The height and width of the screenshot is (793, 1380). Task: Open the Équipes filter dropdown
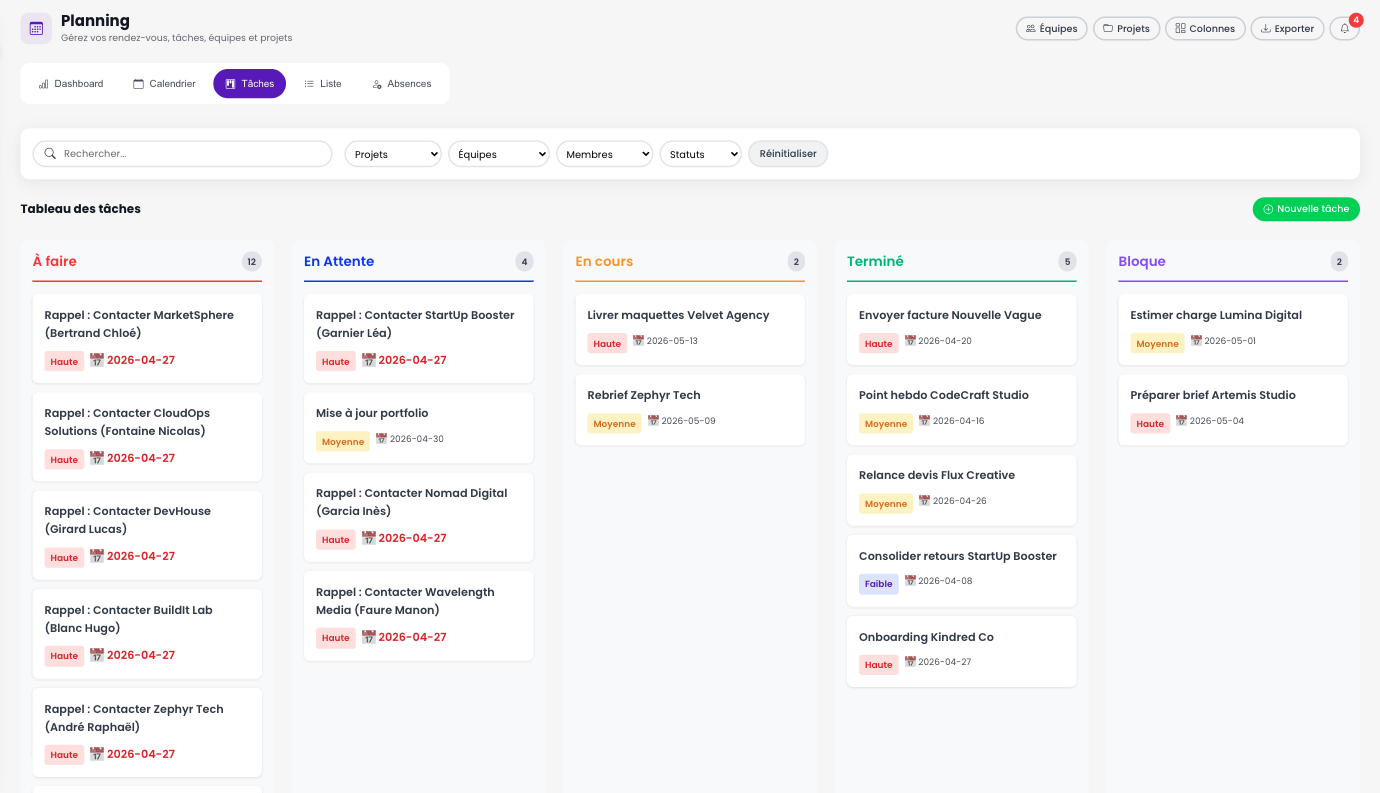click(x=499, y=154)
